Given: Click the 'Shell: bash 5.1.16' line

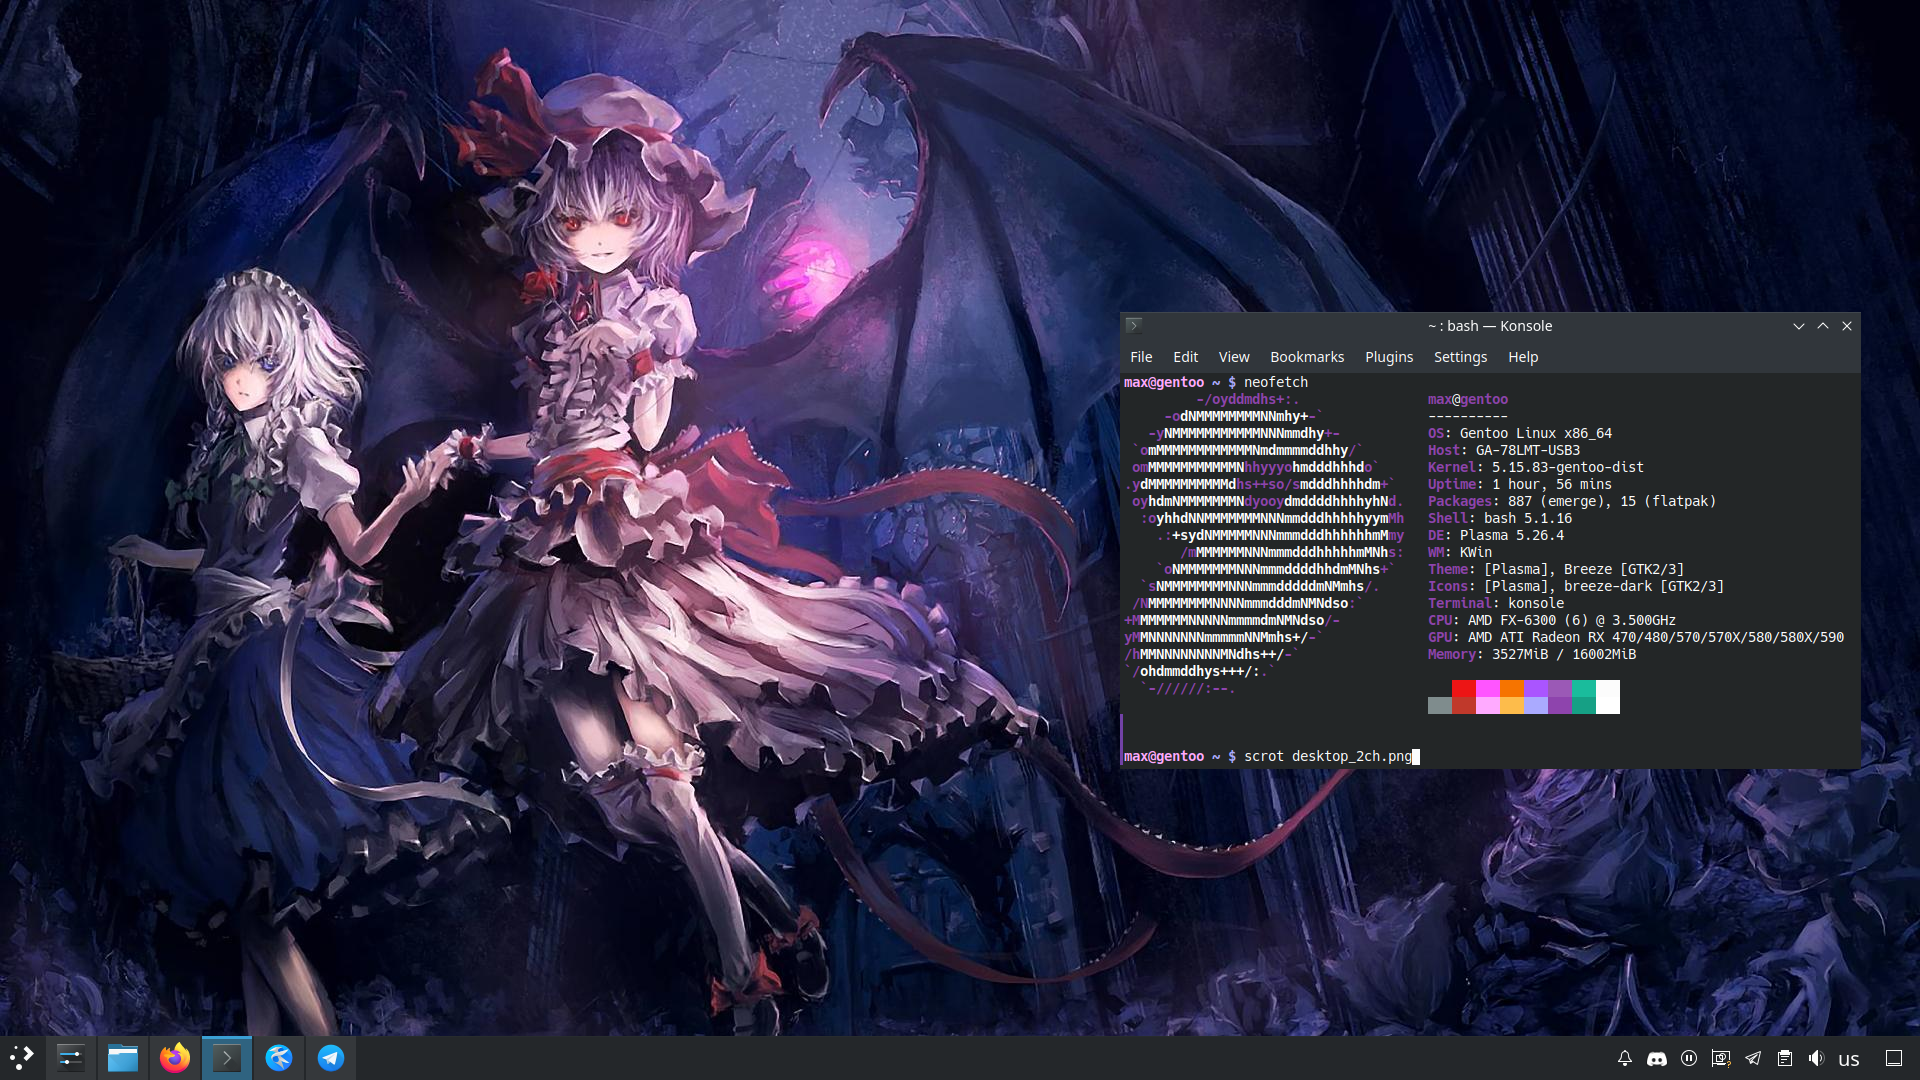Looking at the screenshot, I should click(x=1500, y=518).
